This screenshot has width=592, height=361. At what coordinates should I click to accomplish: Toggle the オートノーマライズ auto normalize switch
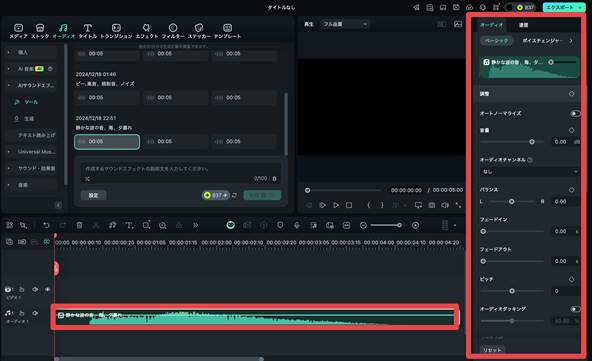click(575, 114)
